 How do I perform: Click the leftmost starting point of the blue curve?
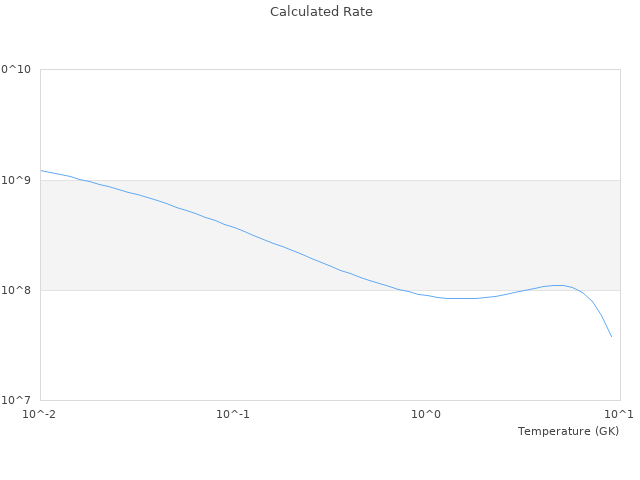[41, 170]
